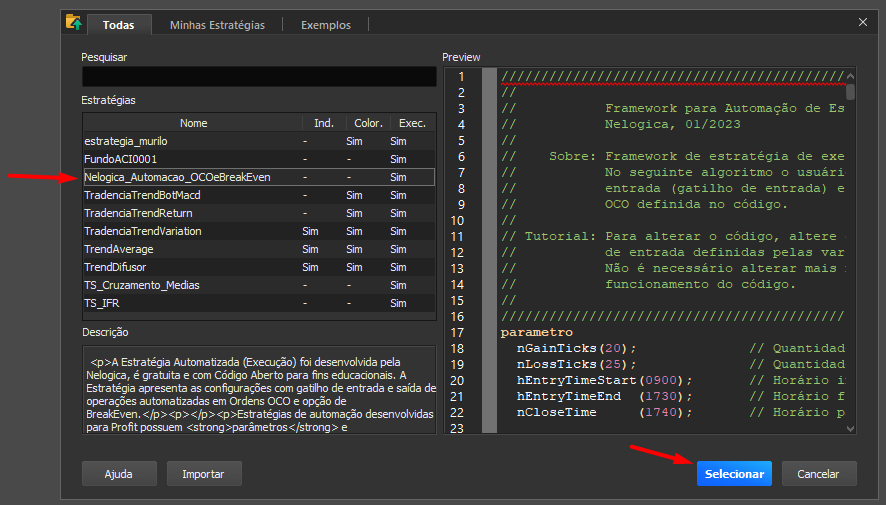Click inside the Descrição text box
Viewport: 886px width, 505px height.
point(259,390)
